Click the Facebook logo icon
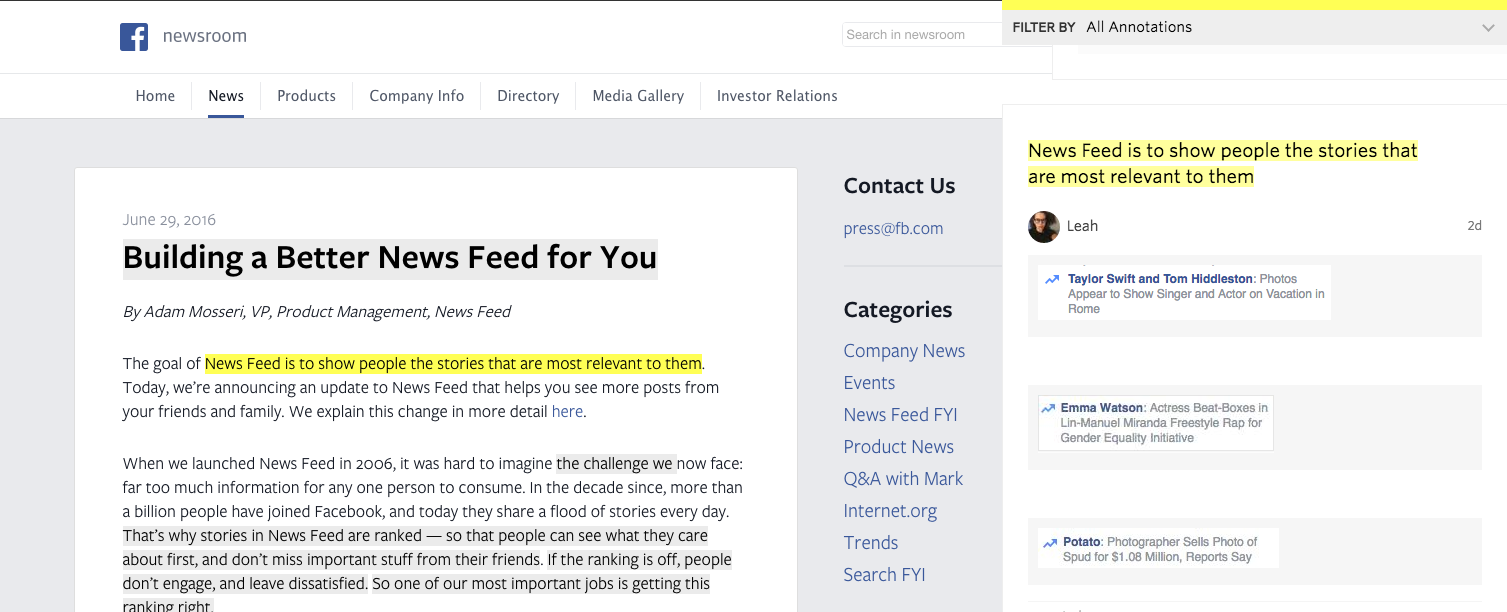The height and width of the screenshot is (612, 1507). click(x=134, y=37)
